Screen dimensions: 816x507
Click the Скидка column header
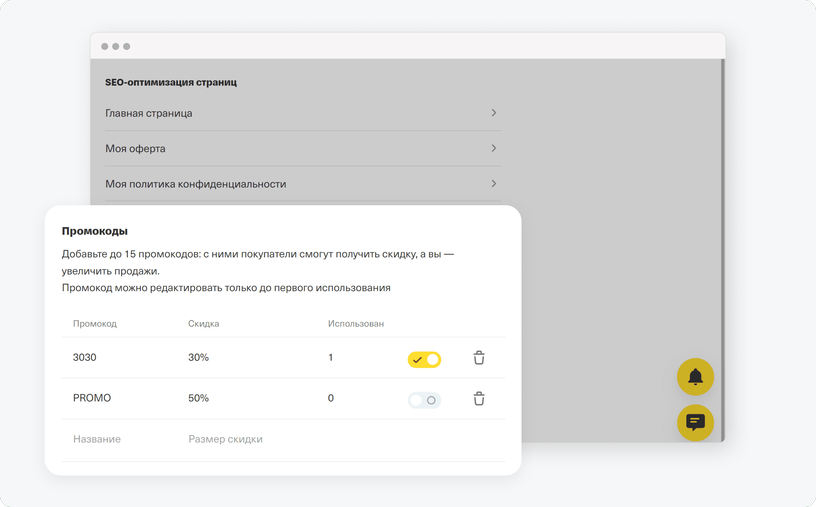(203, 324)
